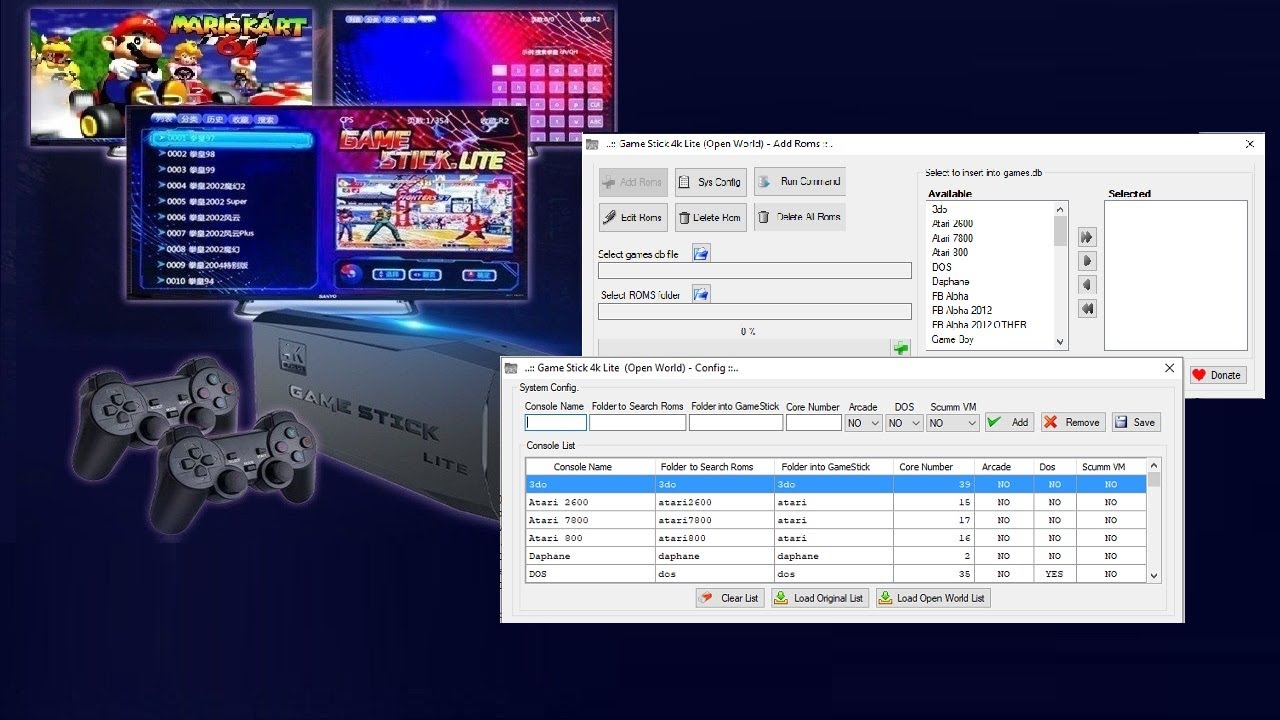Close the Add Roms window
The height and width of the screenshot is (720, 1280).
pyautogui.click(x=1249, y=144)
